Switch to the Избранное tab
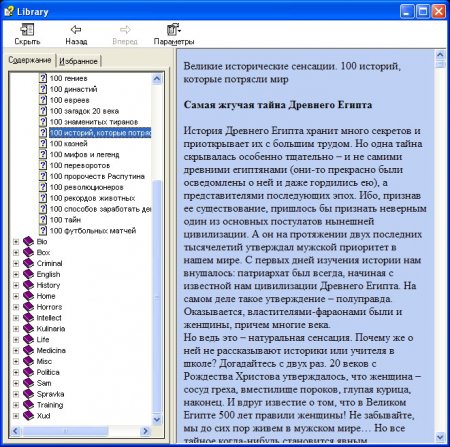This screenshot has width=450, height=447. point(78,61)
